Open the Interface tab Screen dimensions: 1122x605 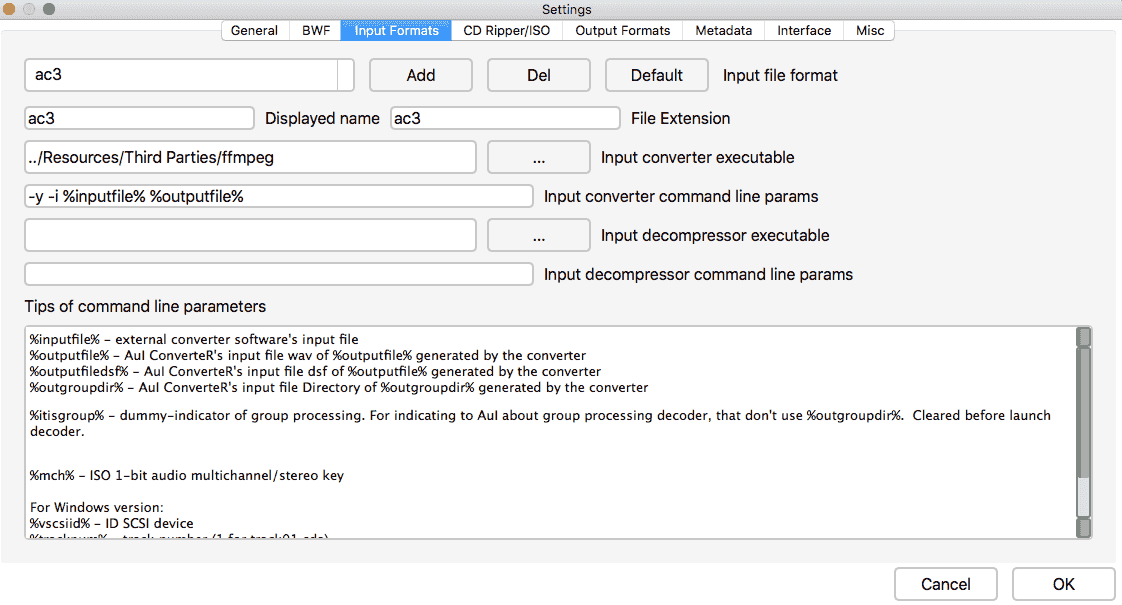pyautogui.click(x=804, y=31)
